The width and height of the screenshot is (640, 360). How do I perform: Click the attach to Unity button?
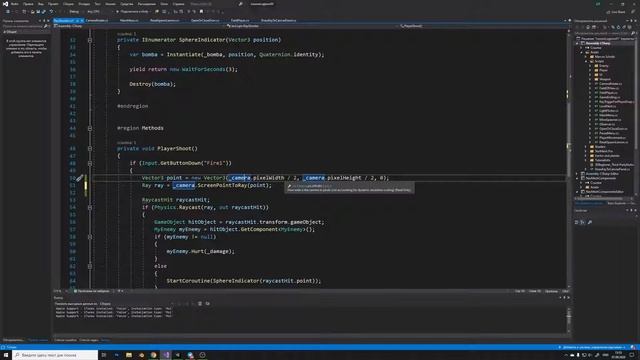coord(132,12)
